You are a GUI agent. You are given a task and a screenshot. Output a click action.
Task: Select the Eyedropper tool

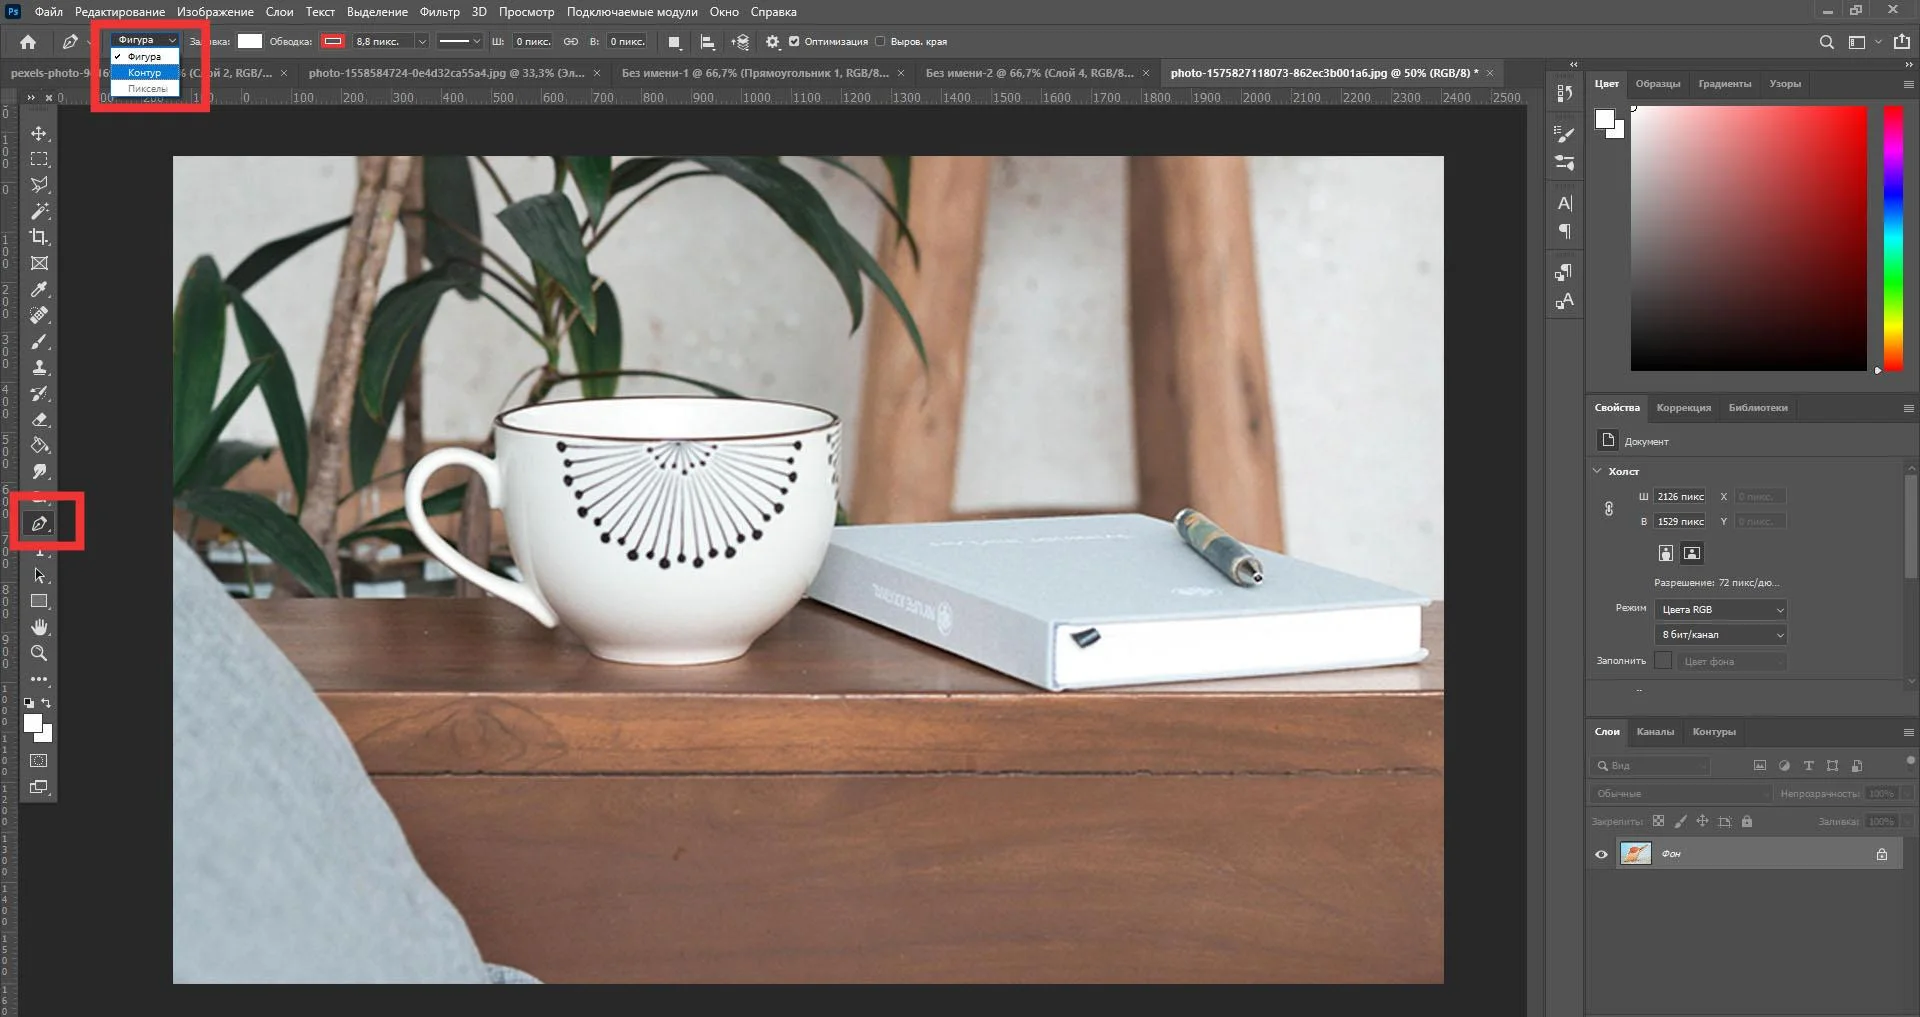[x=39, y=289]
